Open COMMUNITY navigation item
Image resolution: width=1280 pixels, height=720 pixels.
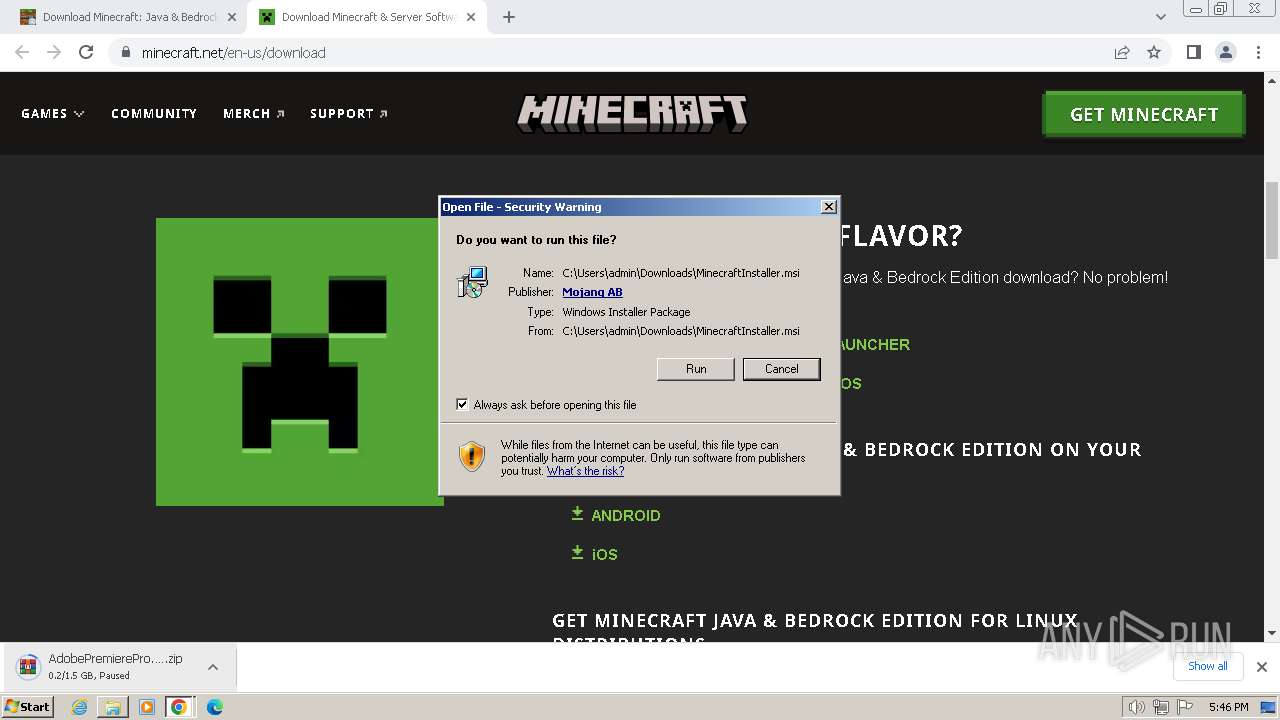tap(154, 113)
